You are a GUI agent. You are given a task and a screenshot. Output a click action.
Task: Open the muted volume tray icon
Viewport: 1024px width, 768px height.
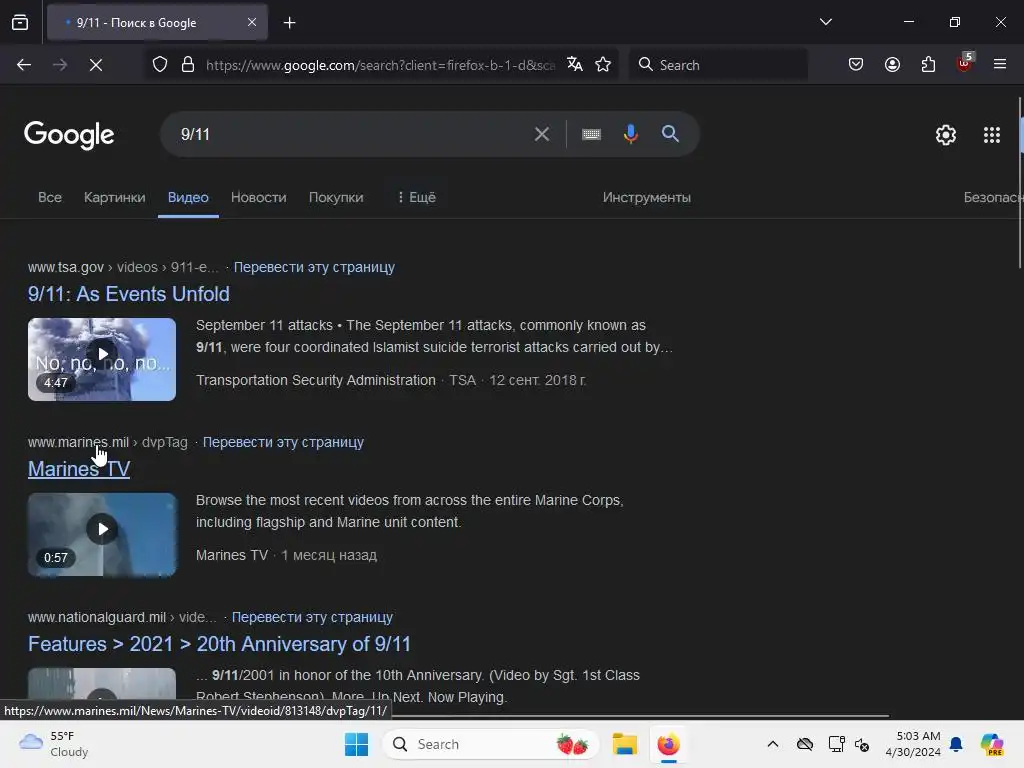tap(862, 744)
